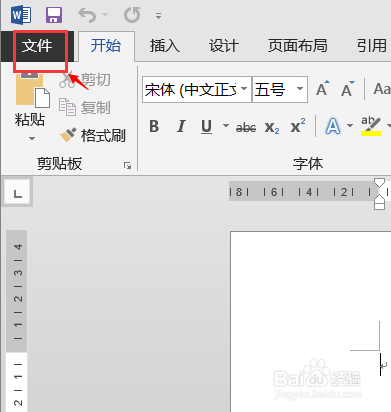
Task: Toggle strikethrough formatting
Action: coord(246,127)
